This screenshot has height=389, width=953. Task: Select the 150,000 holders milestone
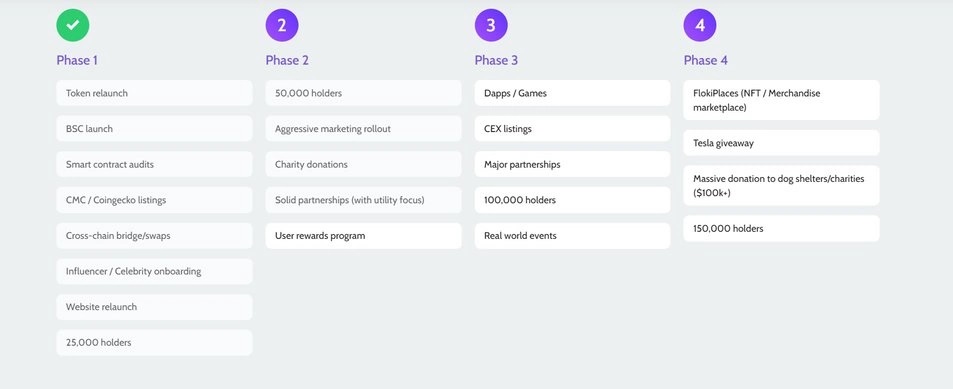(x=782, y=229)
